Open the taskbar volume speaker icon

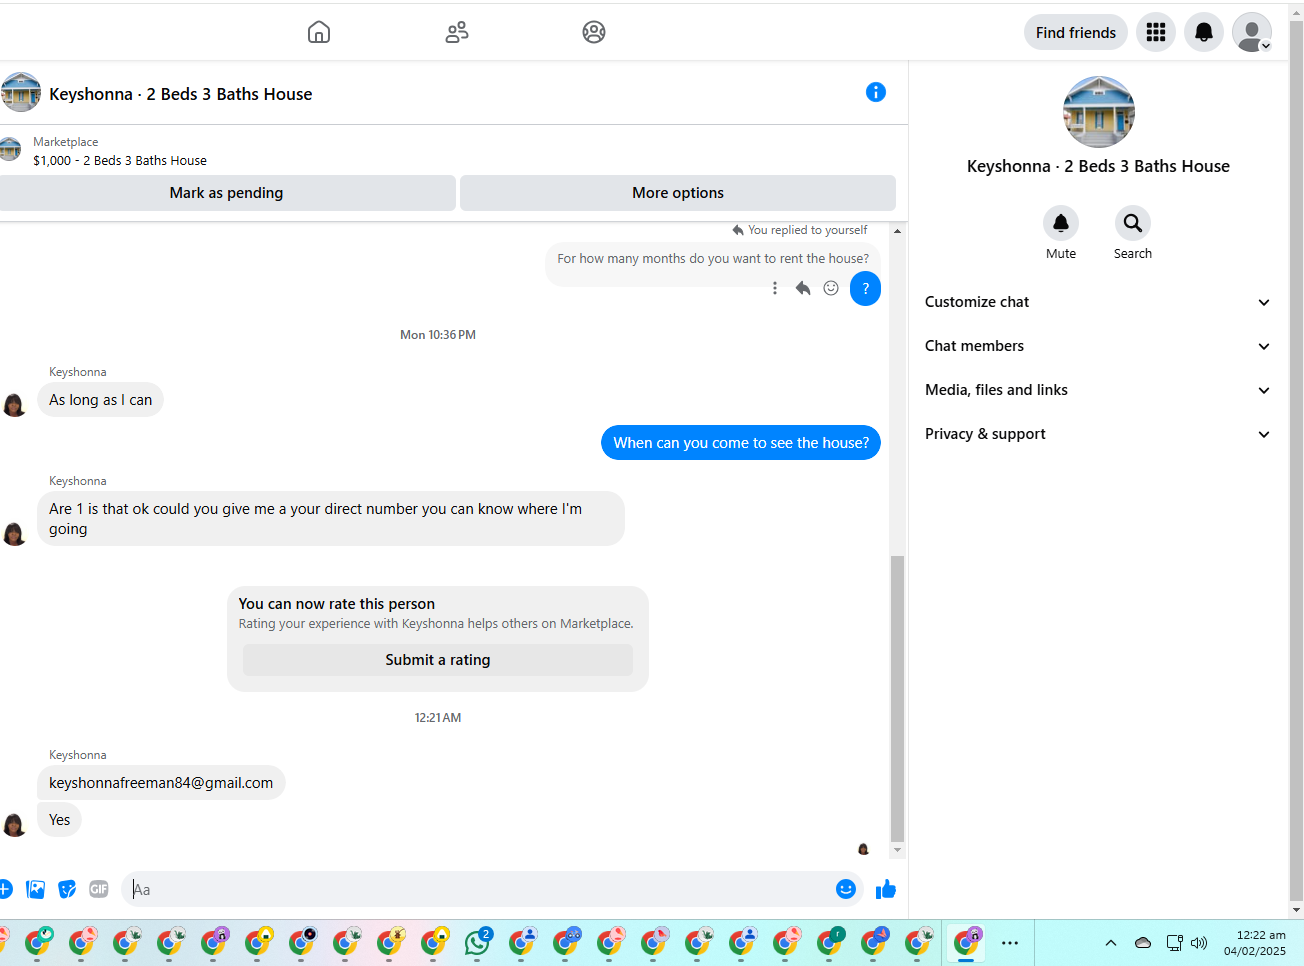point(1199,943)
